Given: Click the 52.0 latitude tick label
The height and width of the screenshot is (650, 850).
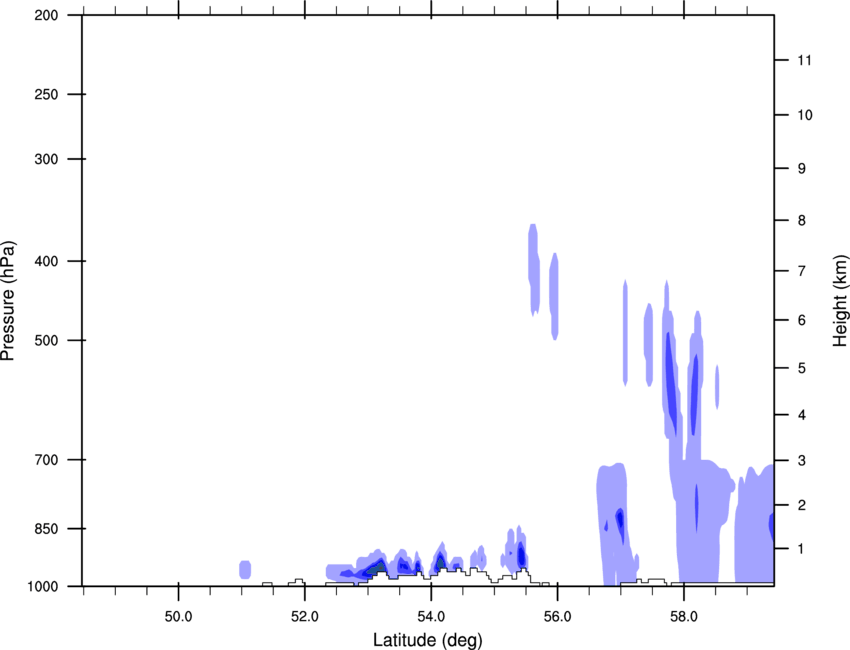Looking at the screenshot, I should click(304, 611).
